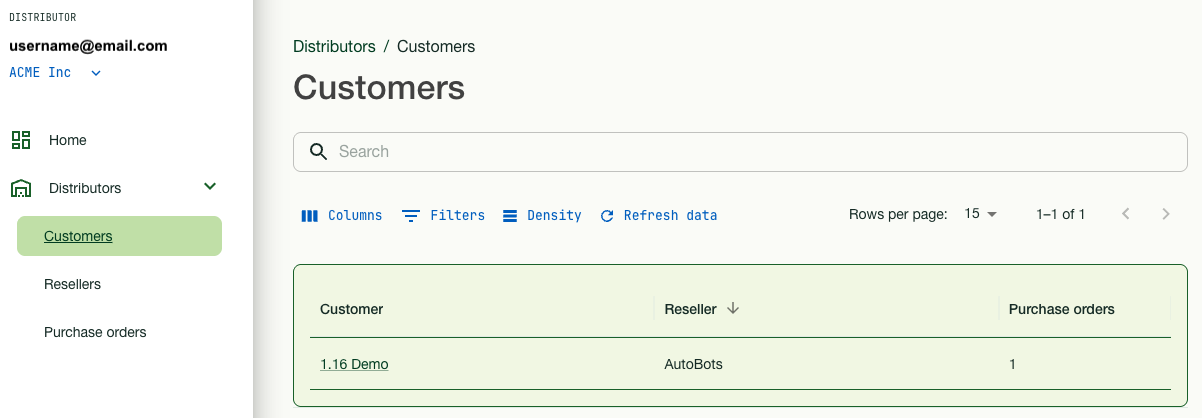Open Rows per page dropdown
The width and height of the screenshot is (1202, 418).
pos(980,214)
